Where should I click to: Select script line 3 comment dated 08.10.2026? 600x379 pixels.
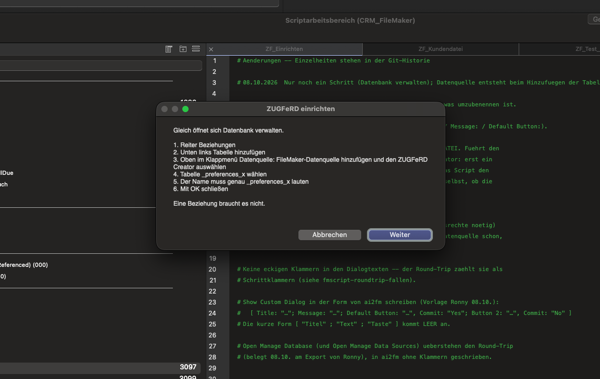[x=418, y=82]
